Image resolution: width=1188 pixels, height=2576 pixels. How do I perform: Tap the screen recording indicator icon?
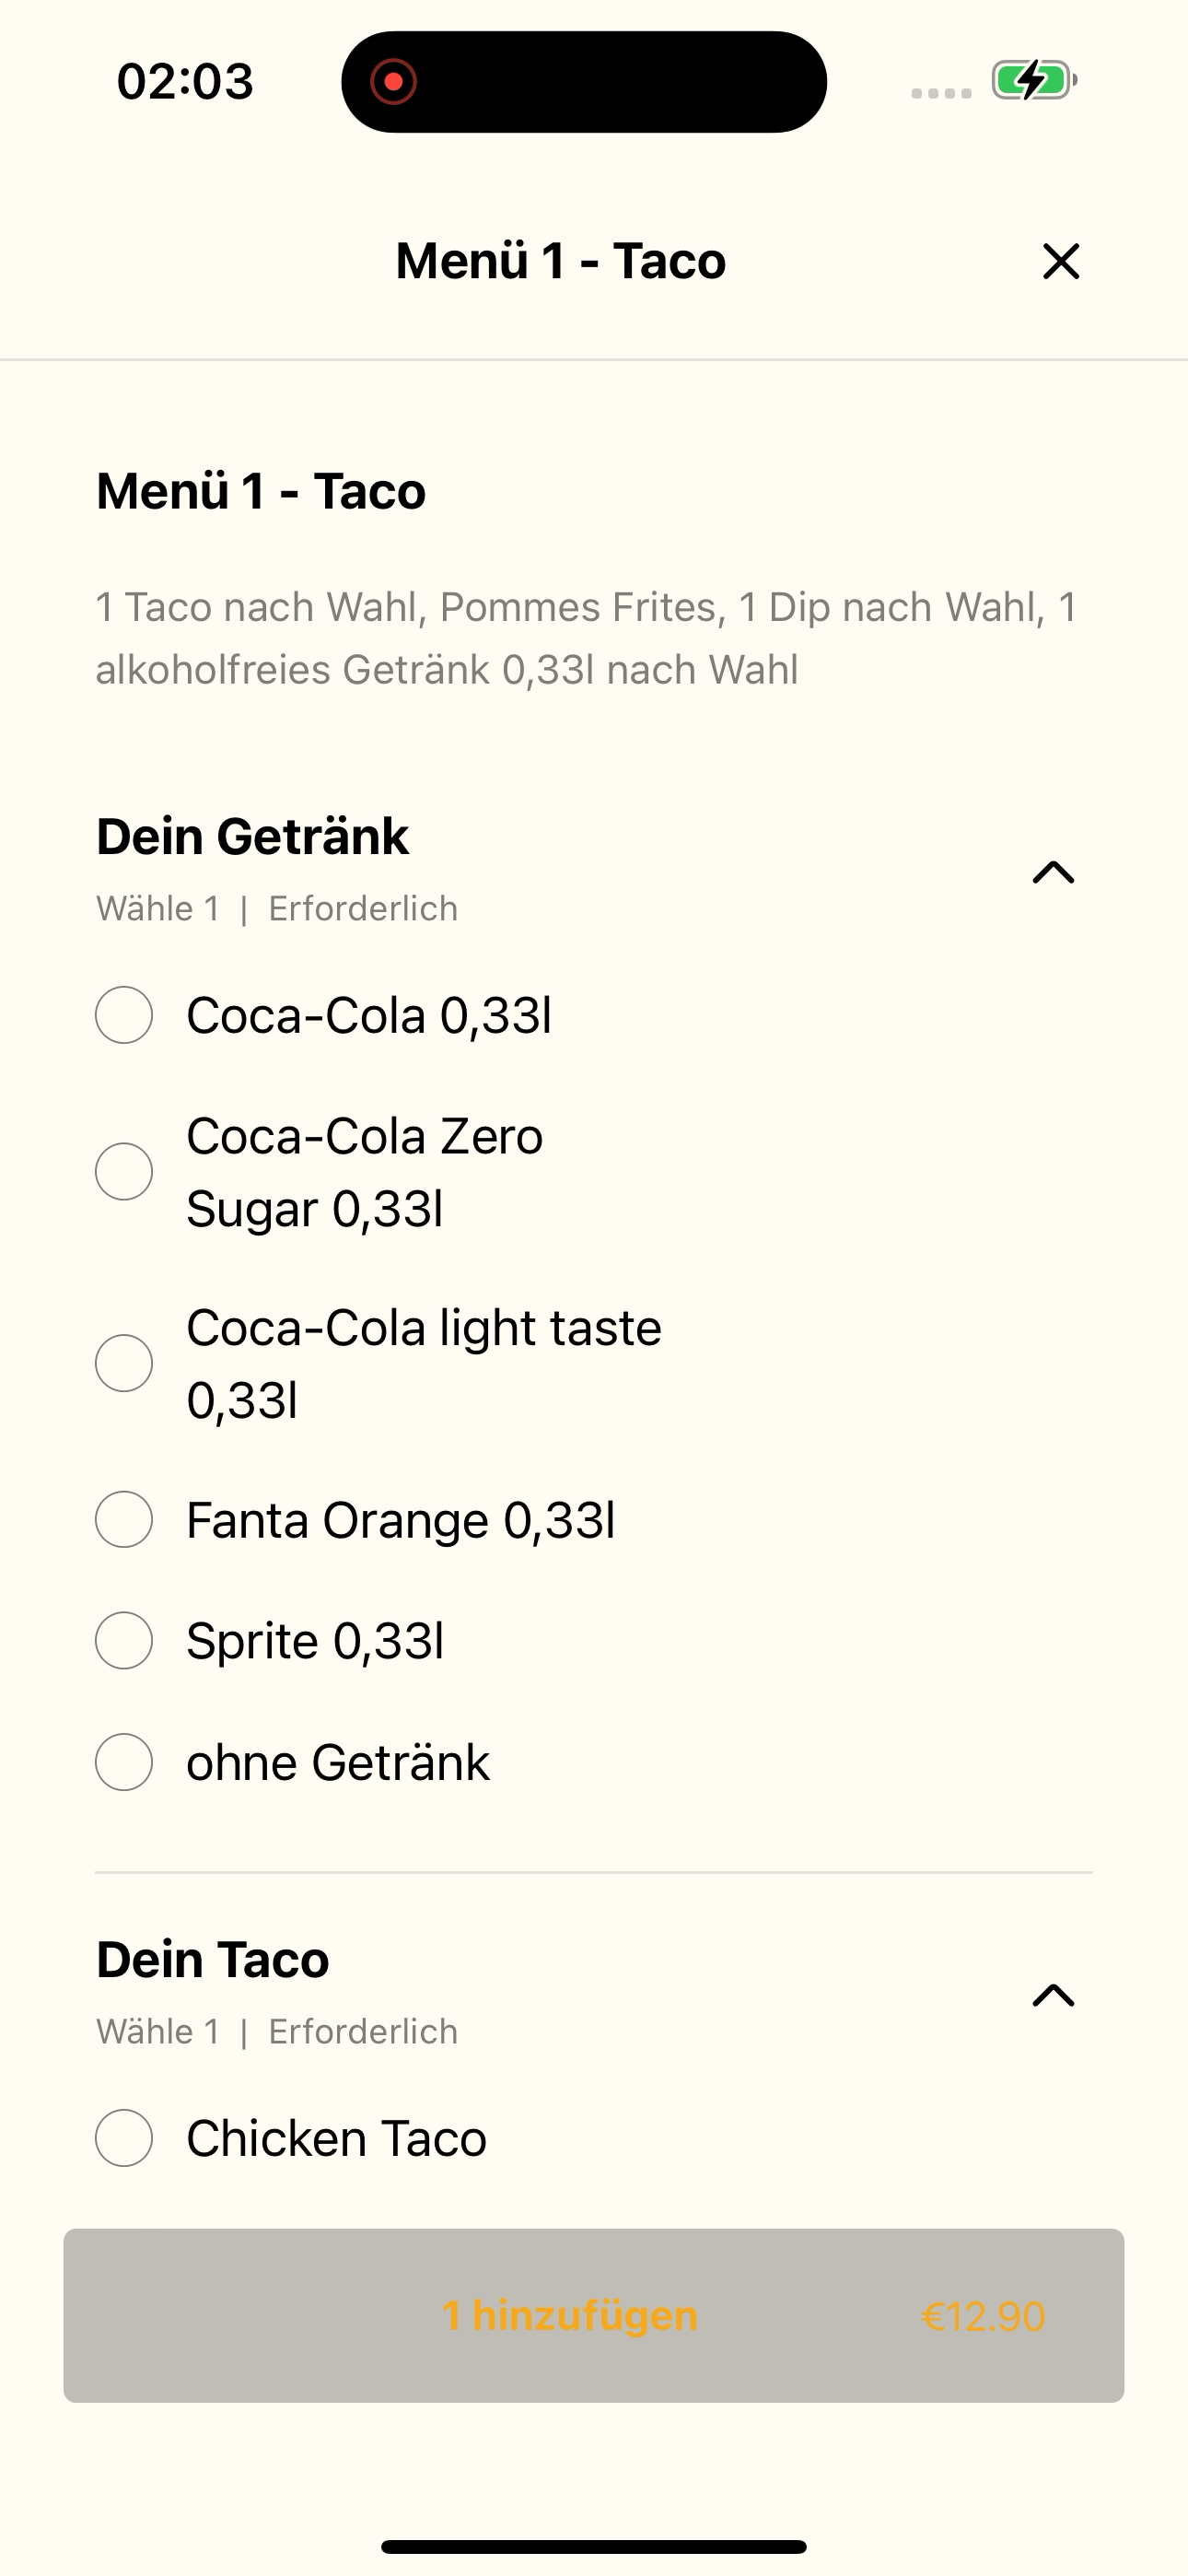393,81
